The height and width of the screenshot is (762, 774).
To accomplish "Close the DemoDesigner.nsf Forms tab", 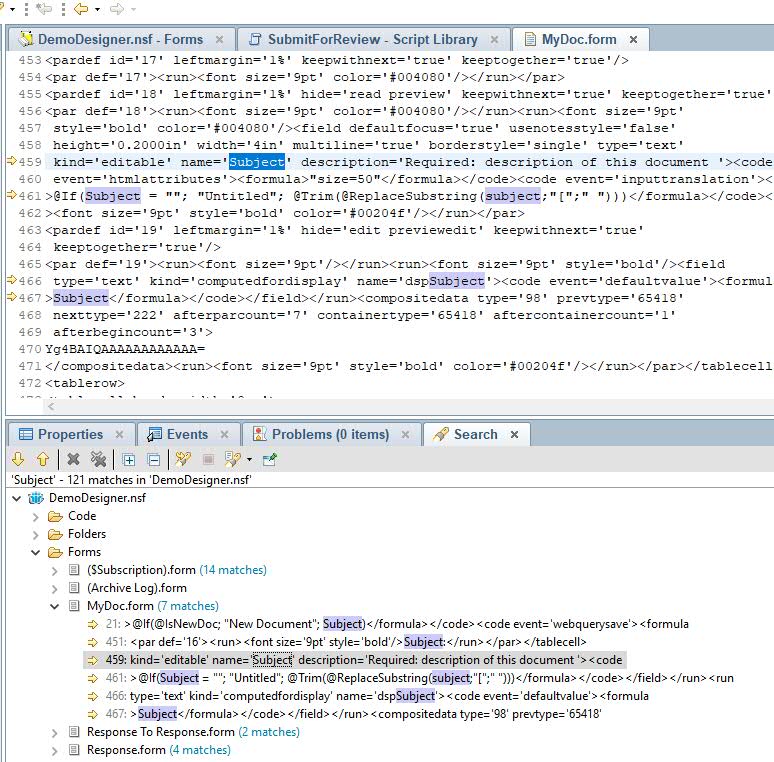I will click(220, 40).
